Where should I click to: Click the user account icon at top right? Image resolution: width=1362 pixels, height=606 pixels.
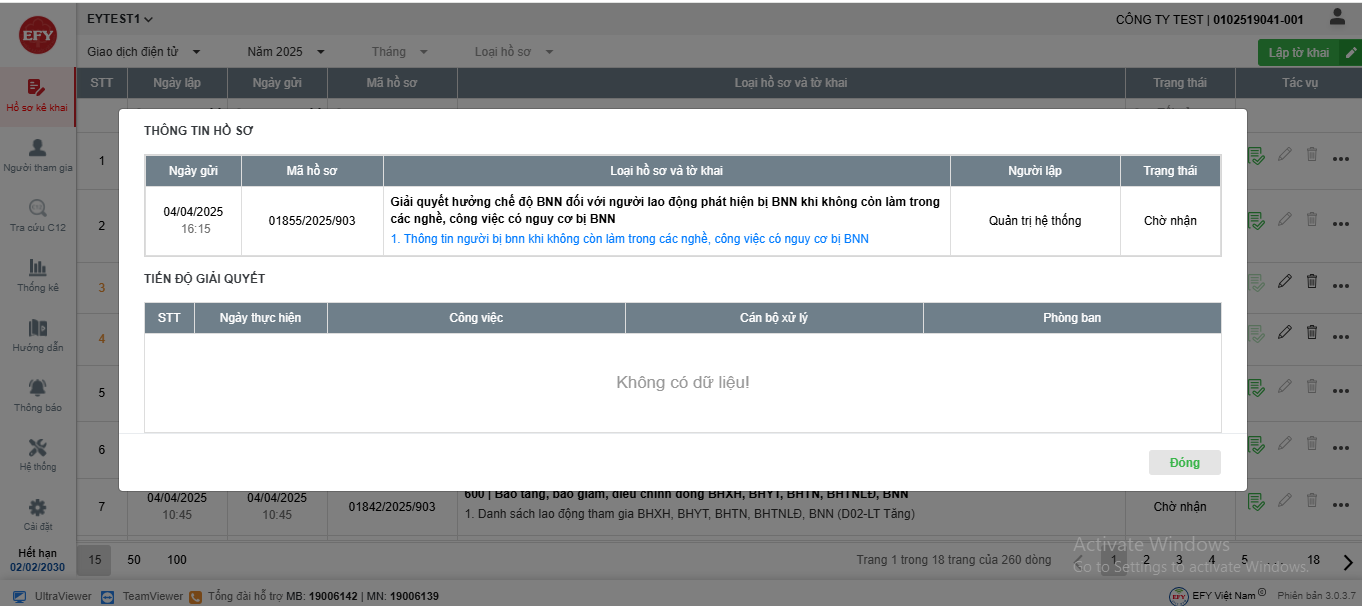pos(1337,17)
